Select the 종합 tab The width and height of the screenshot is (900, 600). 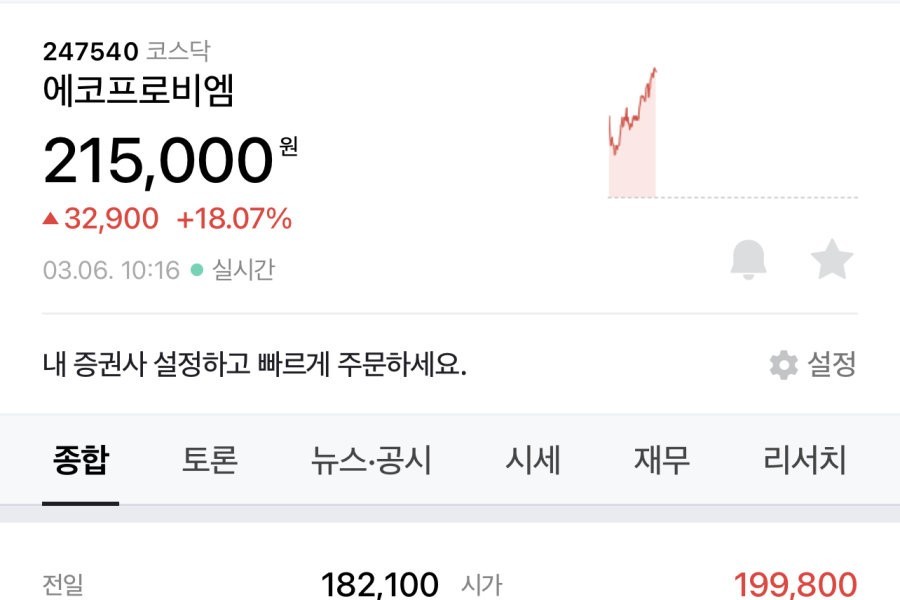(x=81, y=461)
